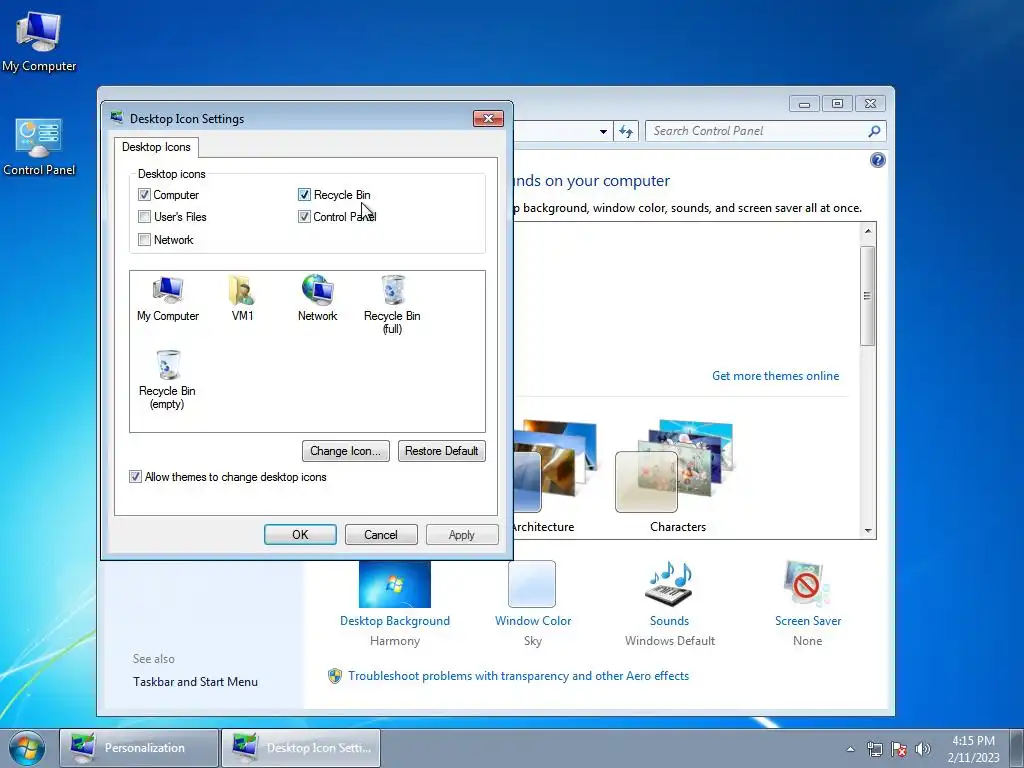The height and width of the screenshot is (768, 1024).
Task: Toggle Allow themes to change desktop icons
Action: 135,477
